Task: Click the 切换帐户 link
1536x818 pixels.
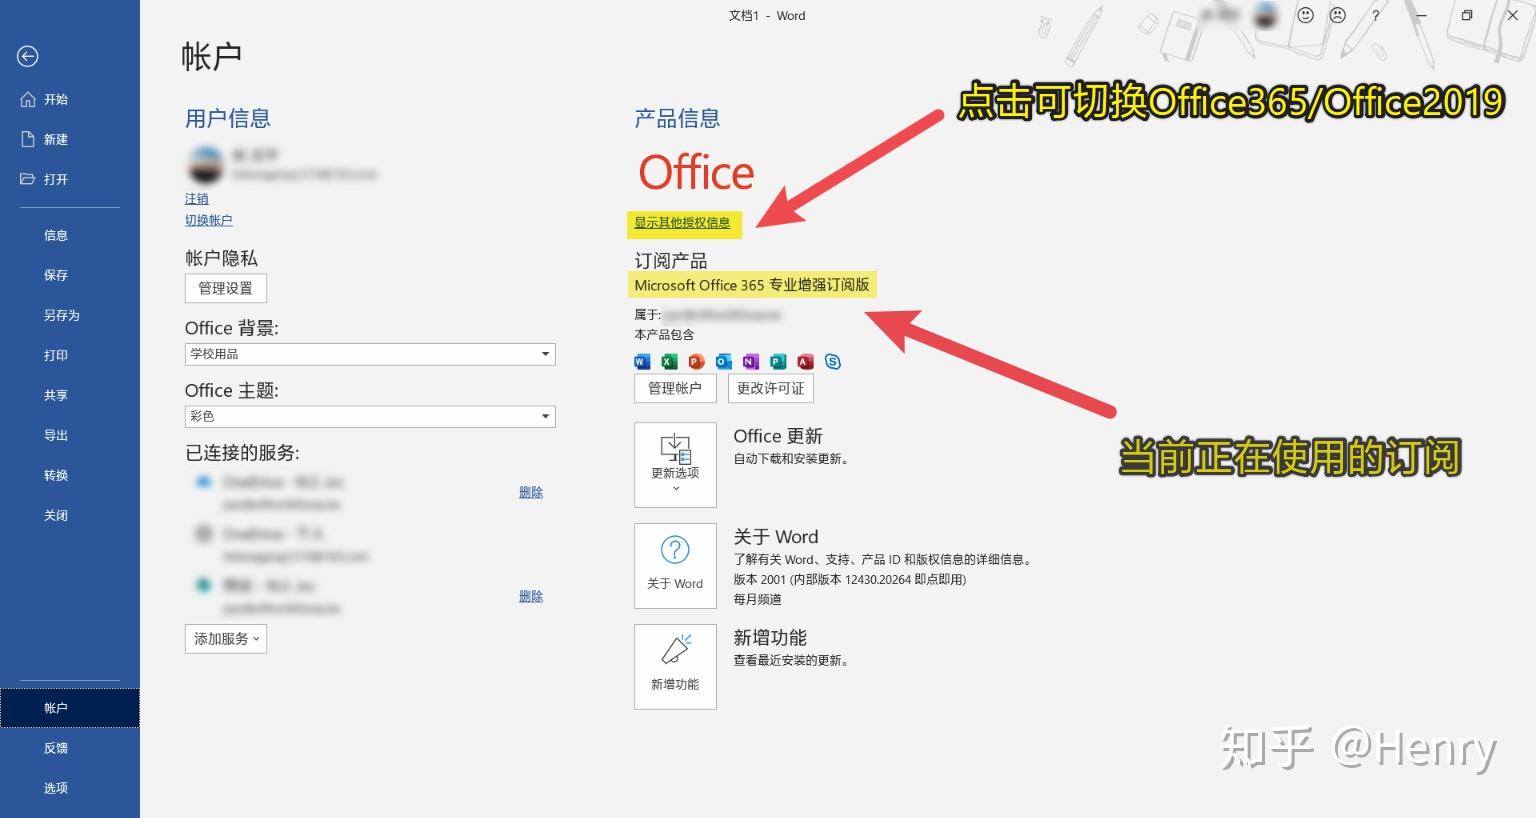Action: [209, 220]
